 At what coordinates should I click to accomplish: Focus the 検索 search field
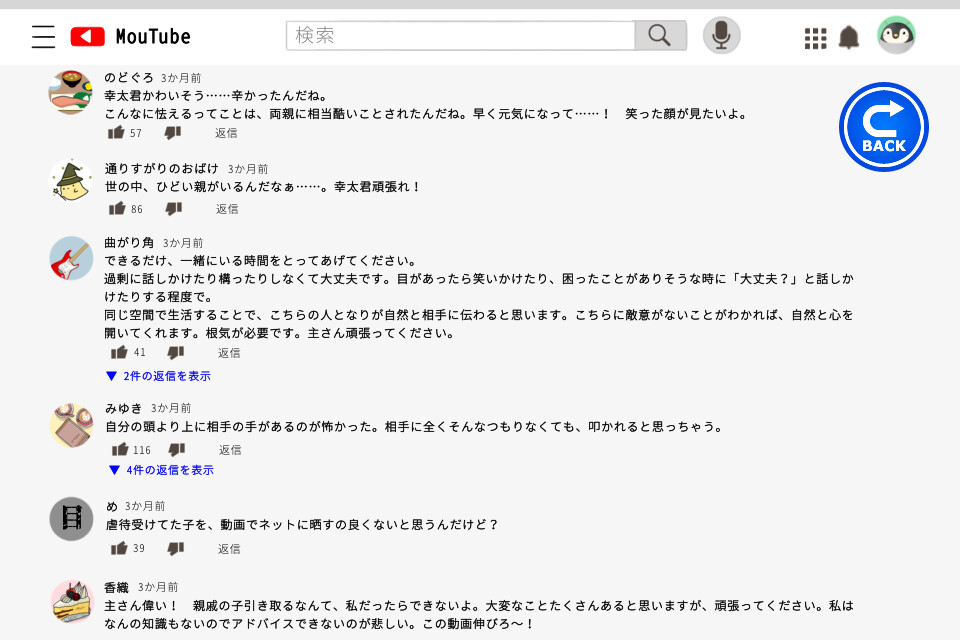point(460,36)
